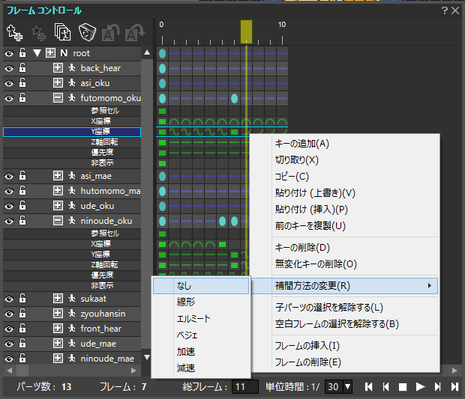Click the 総フレーム input field
The height and width of the screenshot is (399, 465).
[x=245, y=387]
